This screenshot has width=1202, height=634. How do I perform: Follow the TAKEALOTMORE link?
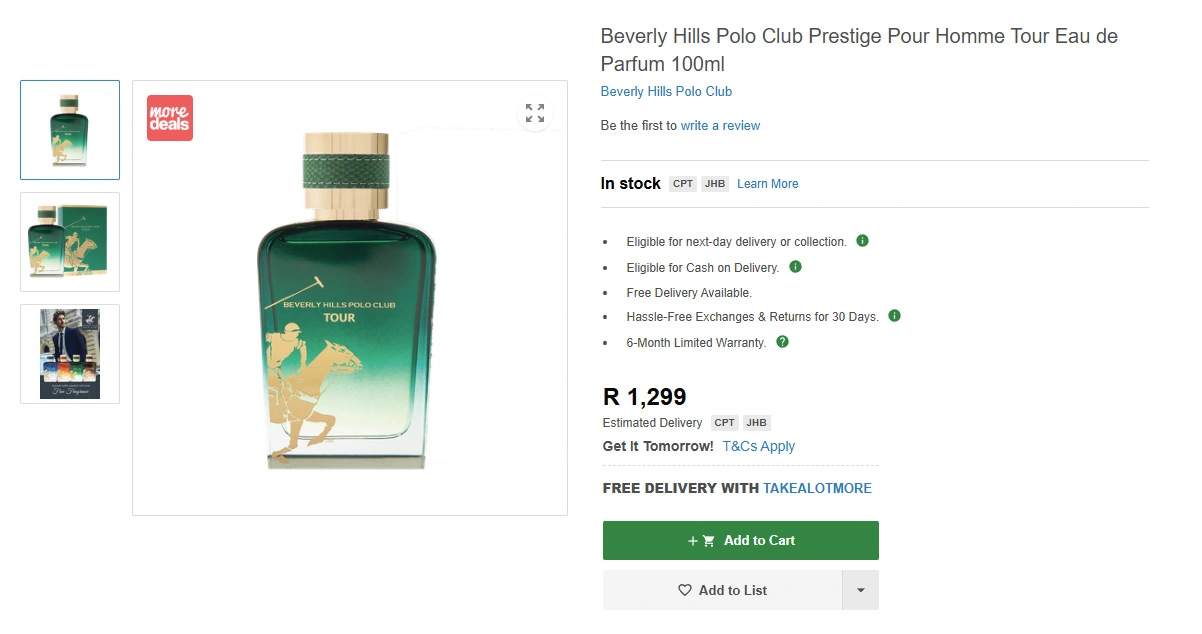click(x=817, y=488)
